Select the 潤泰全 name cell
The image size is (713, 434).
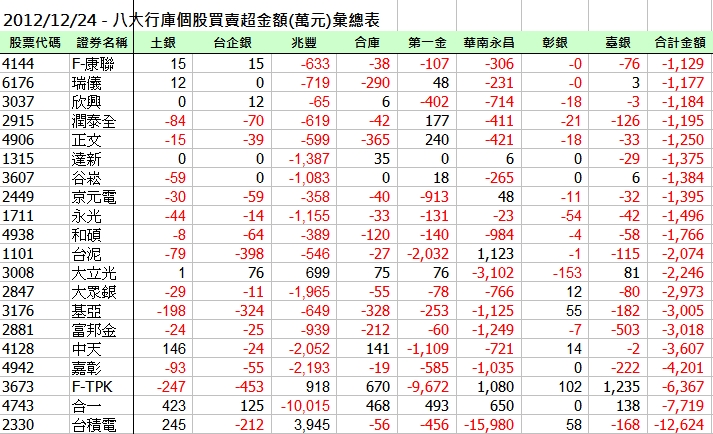pos(94,121)
